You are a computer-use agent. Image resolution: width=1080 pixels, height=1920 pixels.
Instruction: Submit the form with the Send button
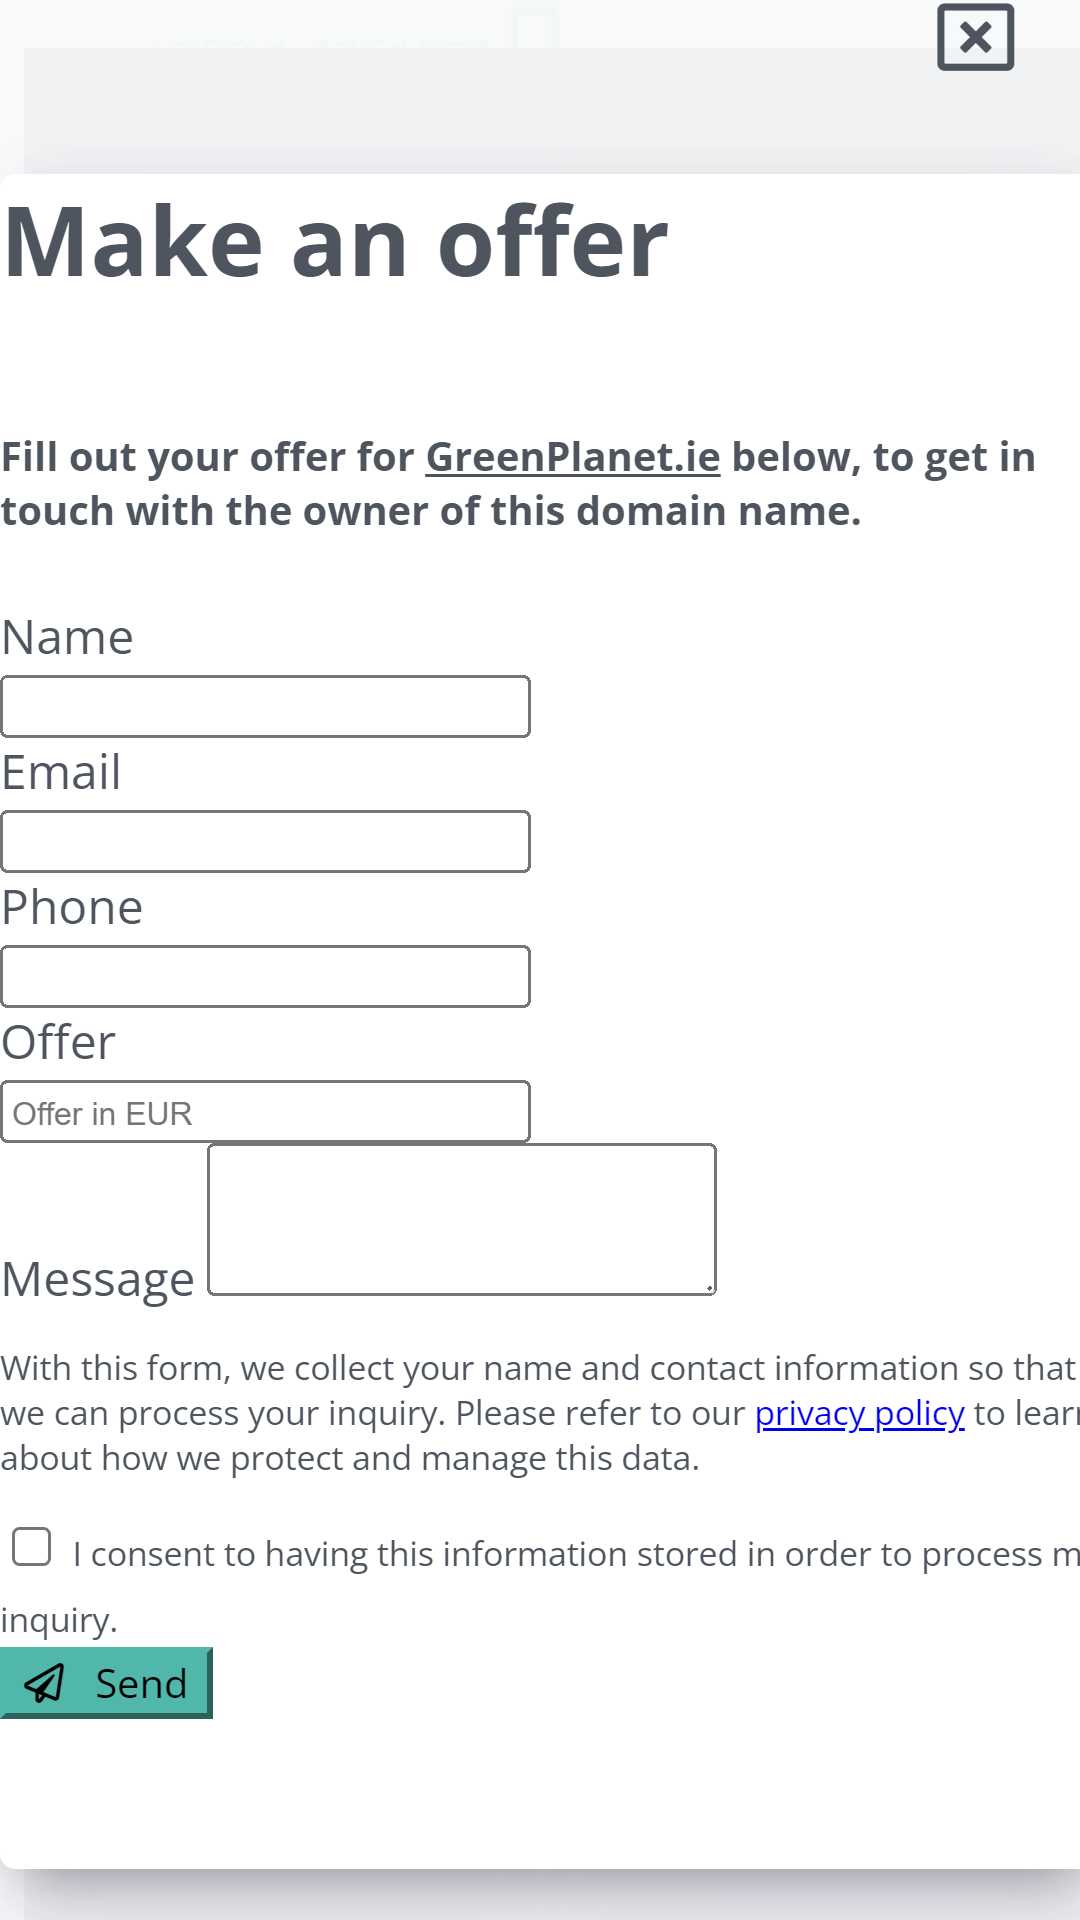tap(106, 1683)
